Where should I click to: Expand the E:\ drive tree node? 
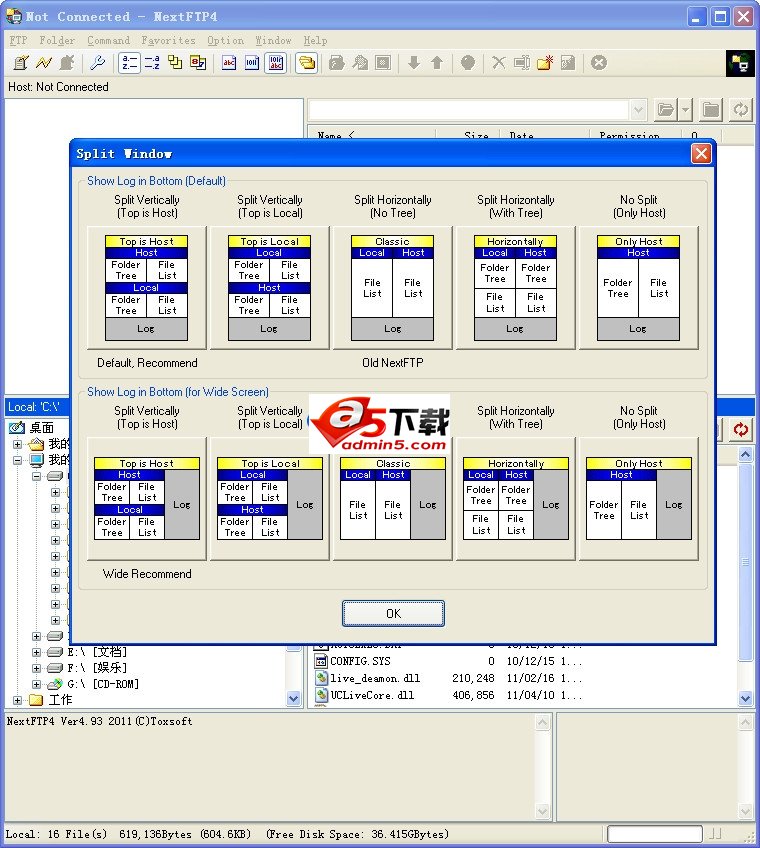pos(37,652)
